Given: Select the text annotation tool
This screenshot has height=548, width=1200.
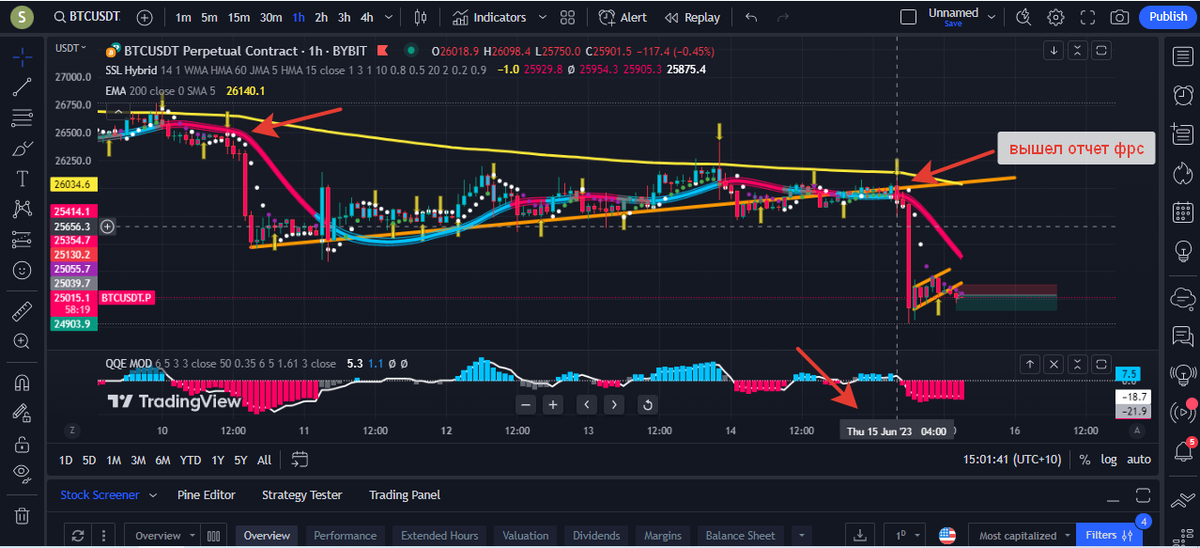Looking at the screenshot, I should [x=22, y=179].
